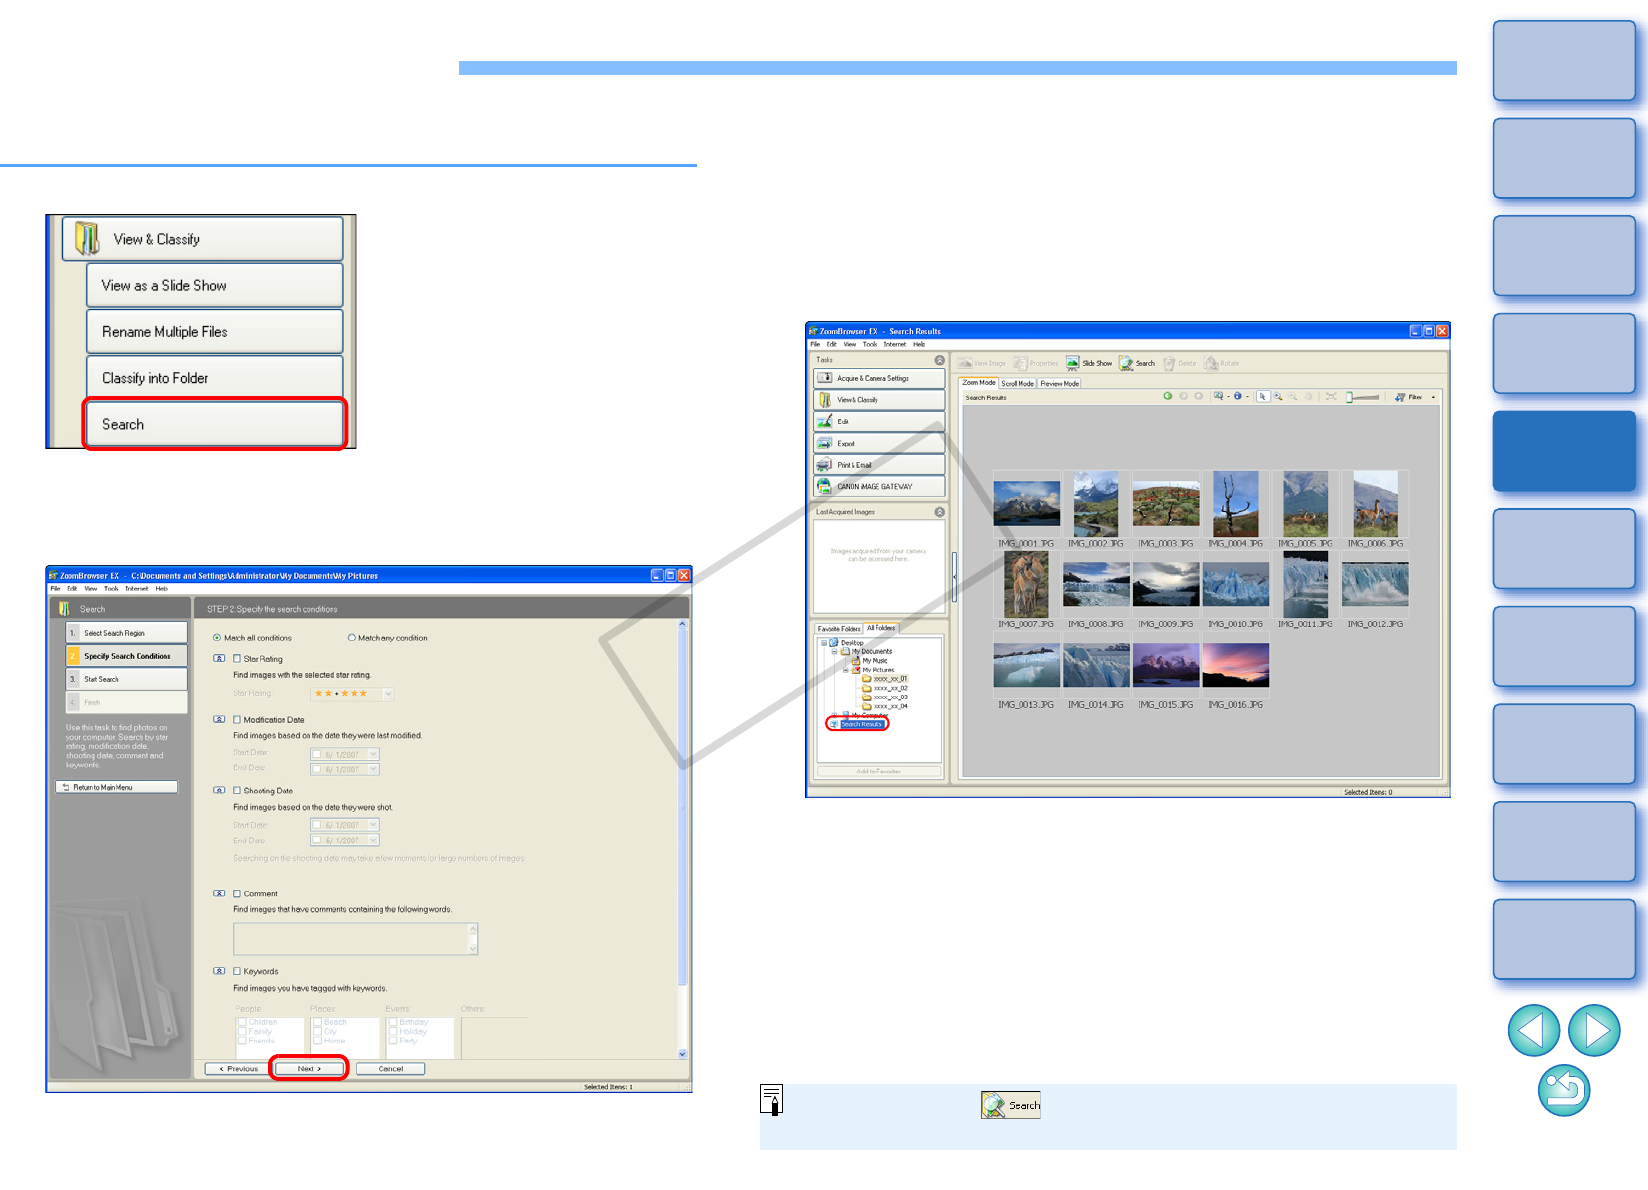Select the Zoom Mode tab
The width and height of the screenshot is (1648, 1190).
coord(979,383)
